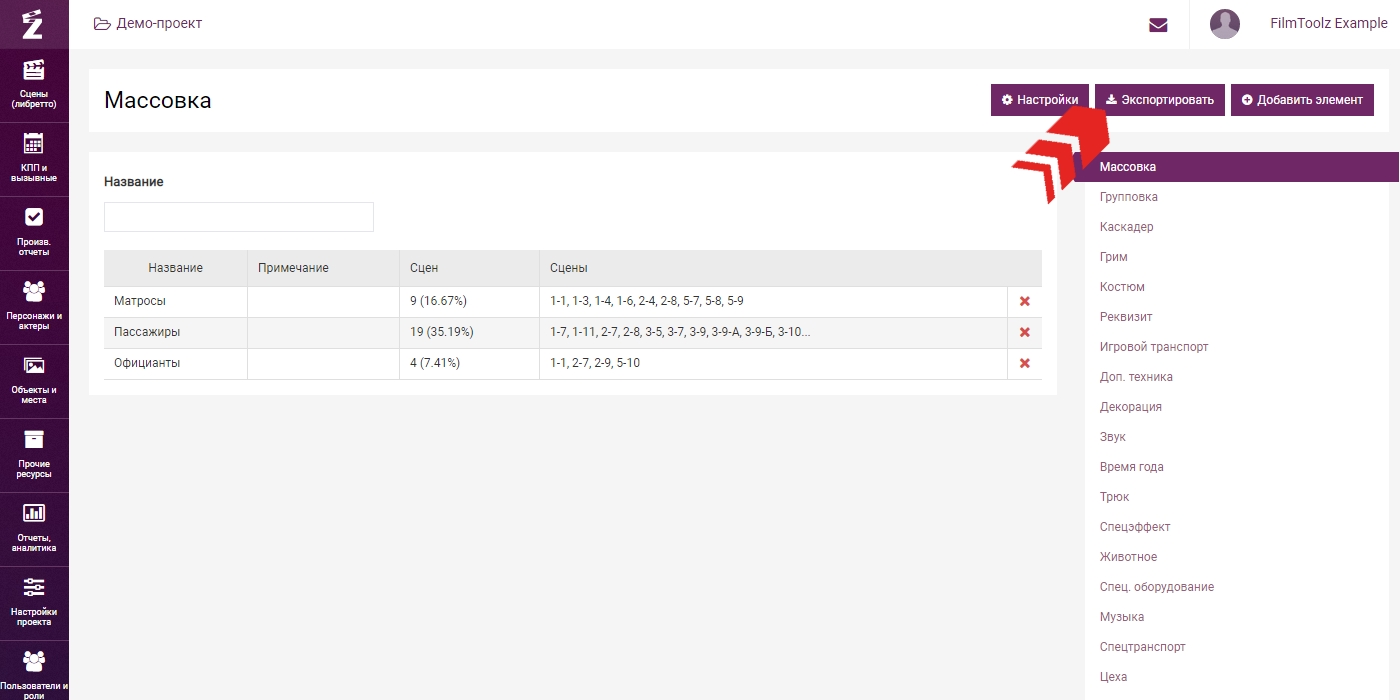Open FilmToolz Example user menu
This screenshot has width=1400, height=700.
tap(1328, 23)
